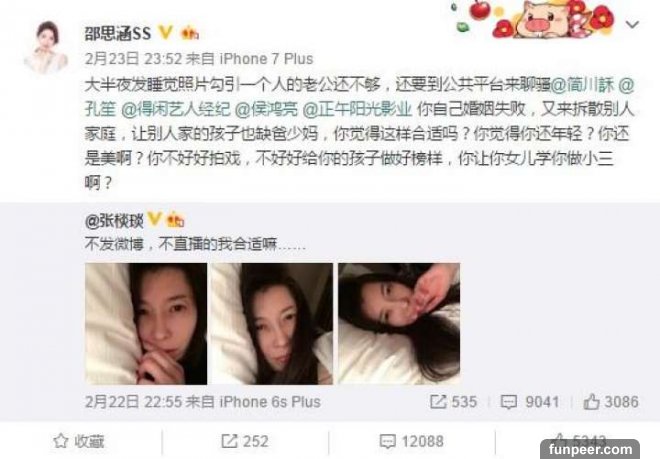
Task: Repost this post via the 252 button
Action: (245, 441)
